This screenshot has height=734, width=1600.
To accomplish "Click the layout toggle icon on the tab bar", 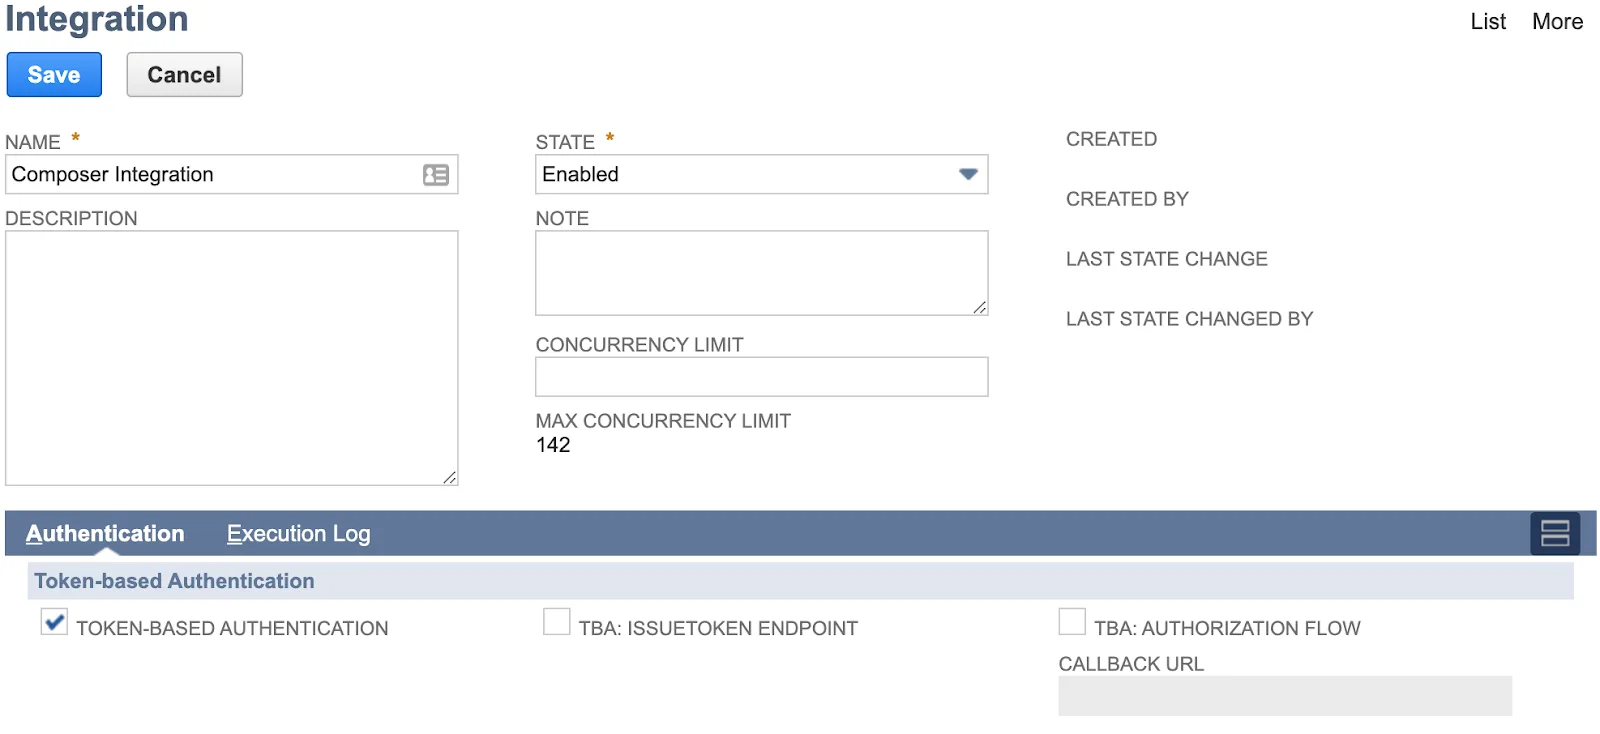I will [1556, 533].
